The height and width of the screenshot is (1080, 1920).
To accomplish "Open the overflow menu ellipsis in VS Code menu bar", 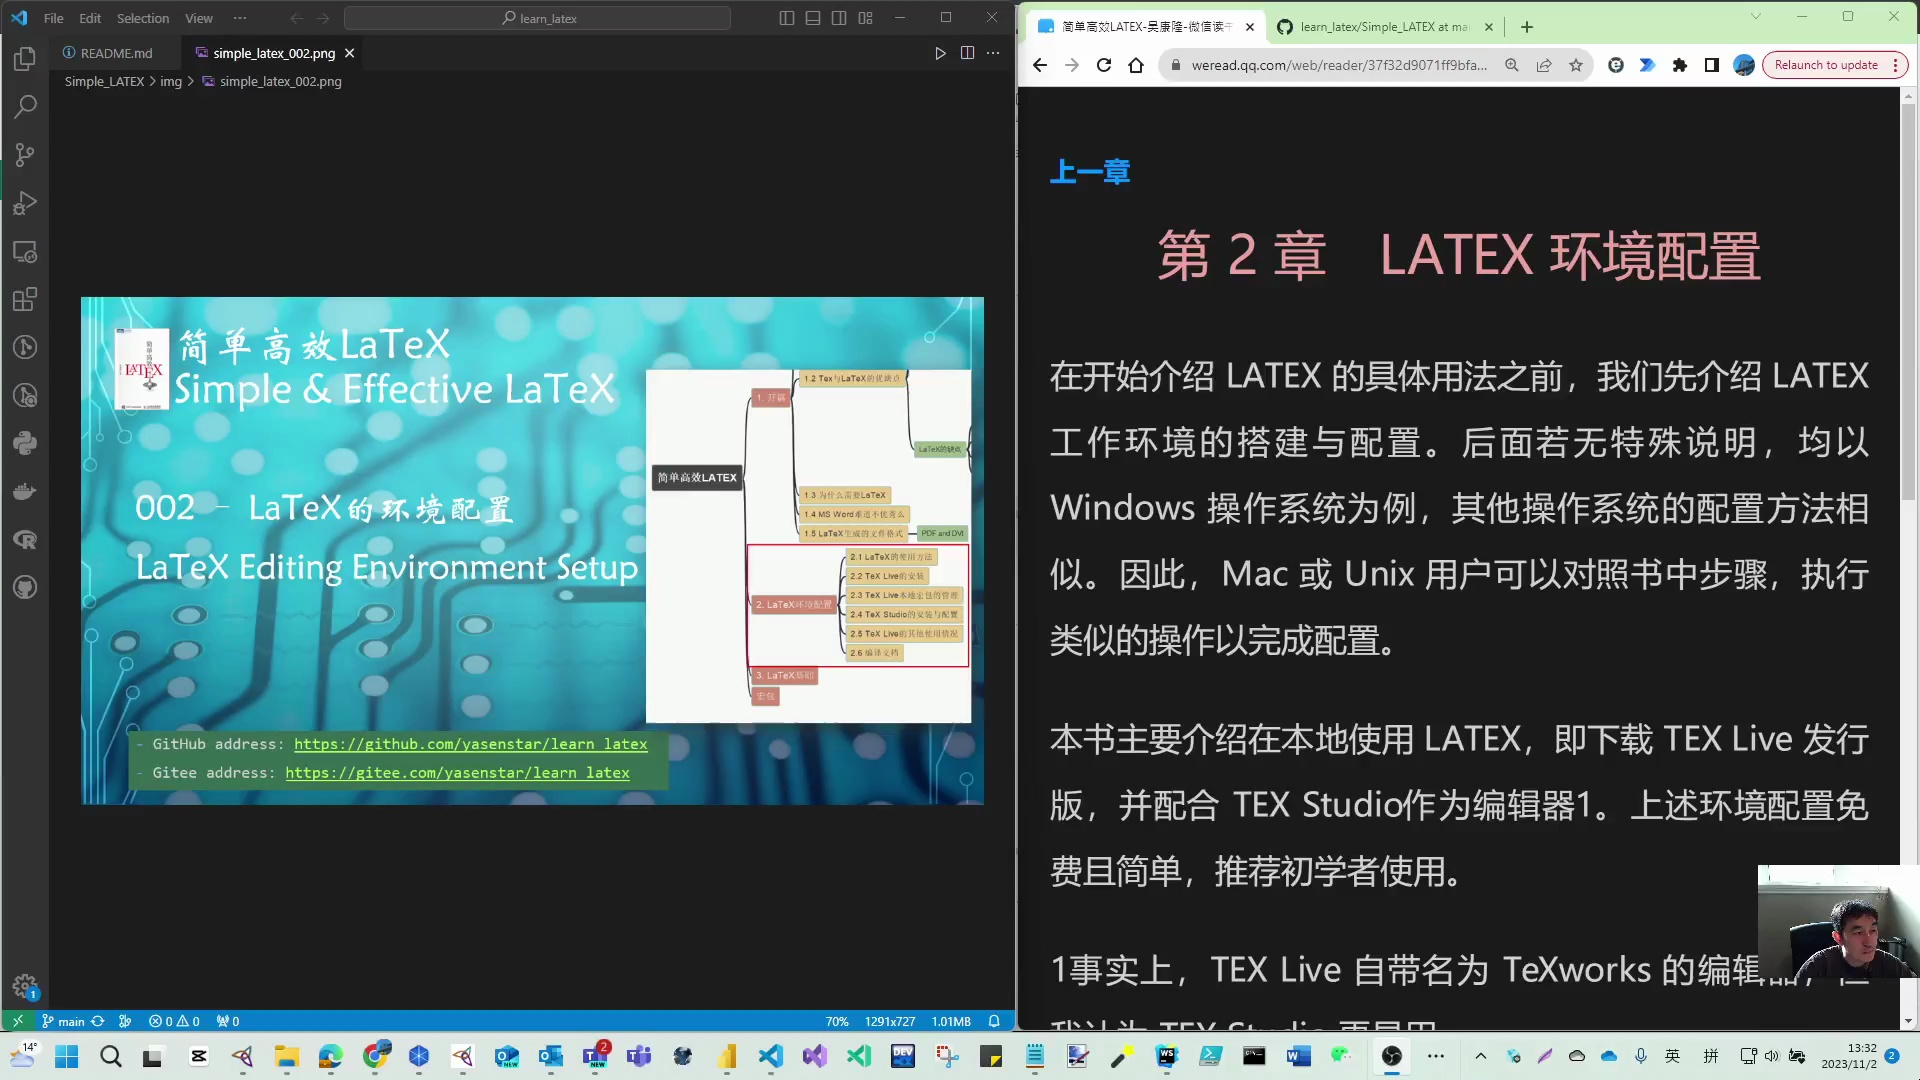I will tap(240, 18).
